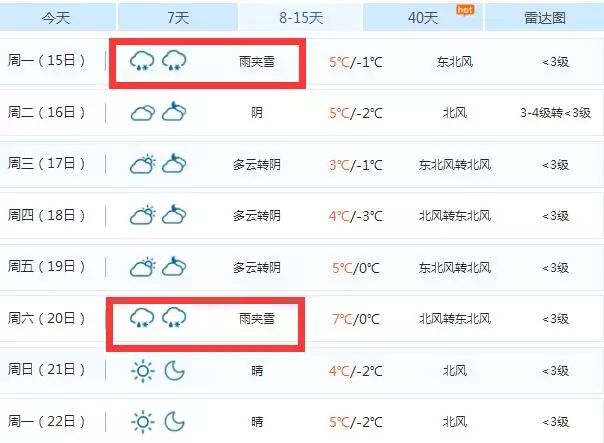
Task: Click the cloudy night icon for 周四（18日）
Action: pos(175,216)
